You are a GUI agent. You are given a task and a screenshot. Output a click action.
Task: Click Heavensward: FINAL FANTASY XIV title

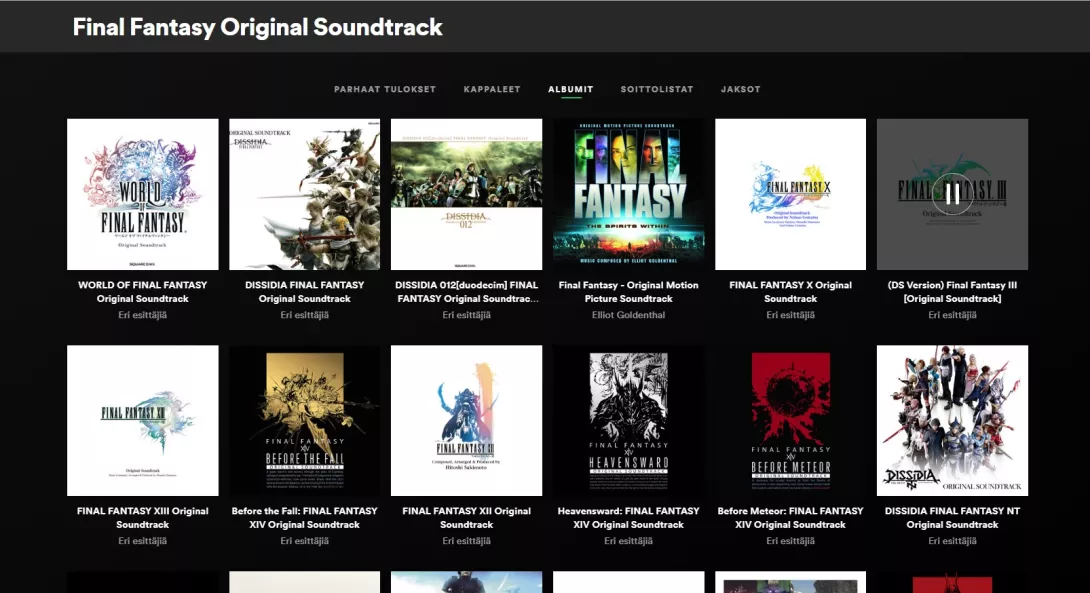point(628,517)
